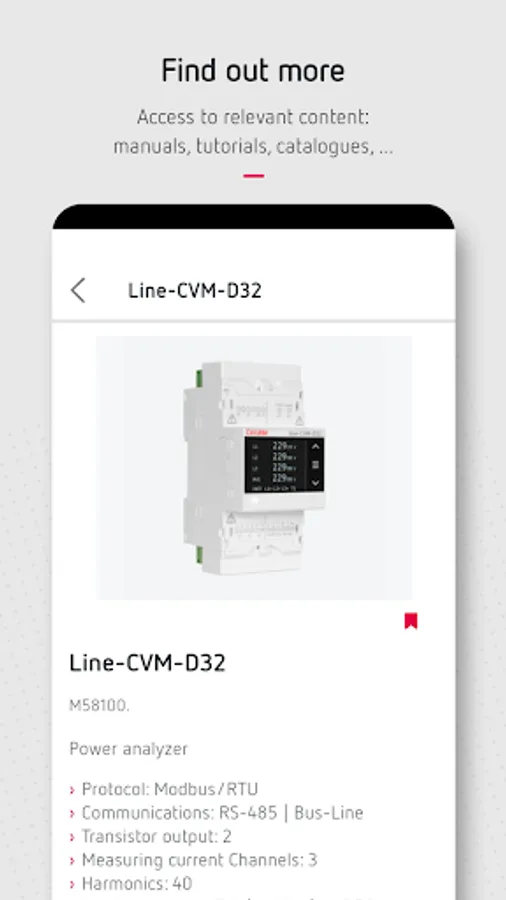506x900 pixels.
Task: Go back using the left arrow icon
Action: 78,290
